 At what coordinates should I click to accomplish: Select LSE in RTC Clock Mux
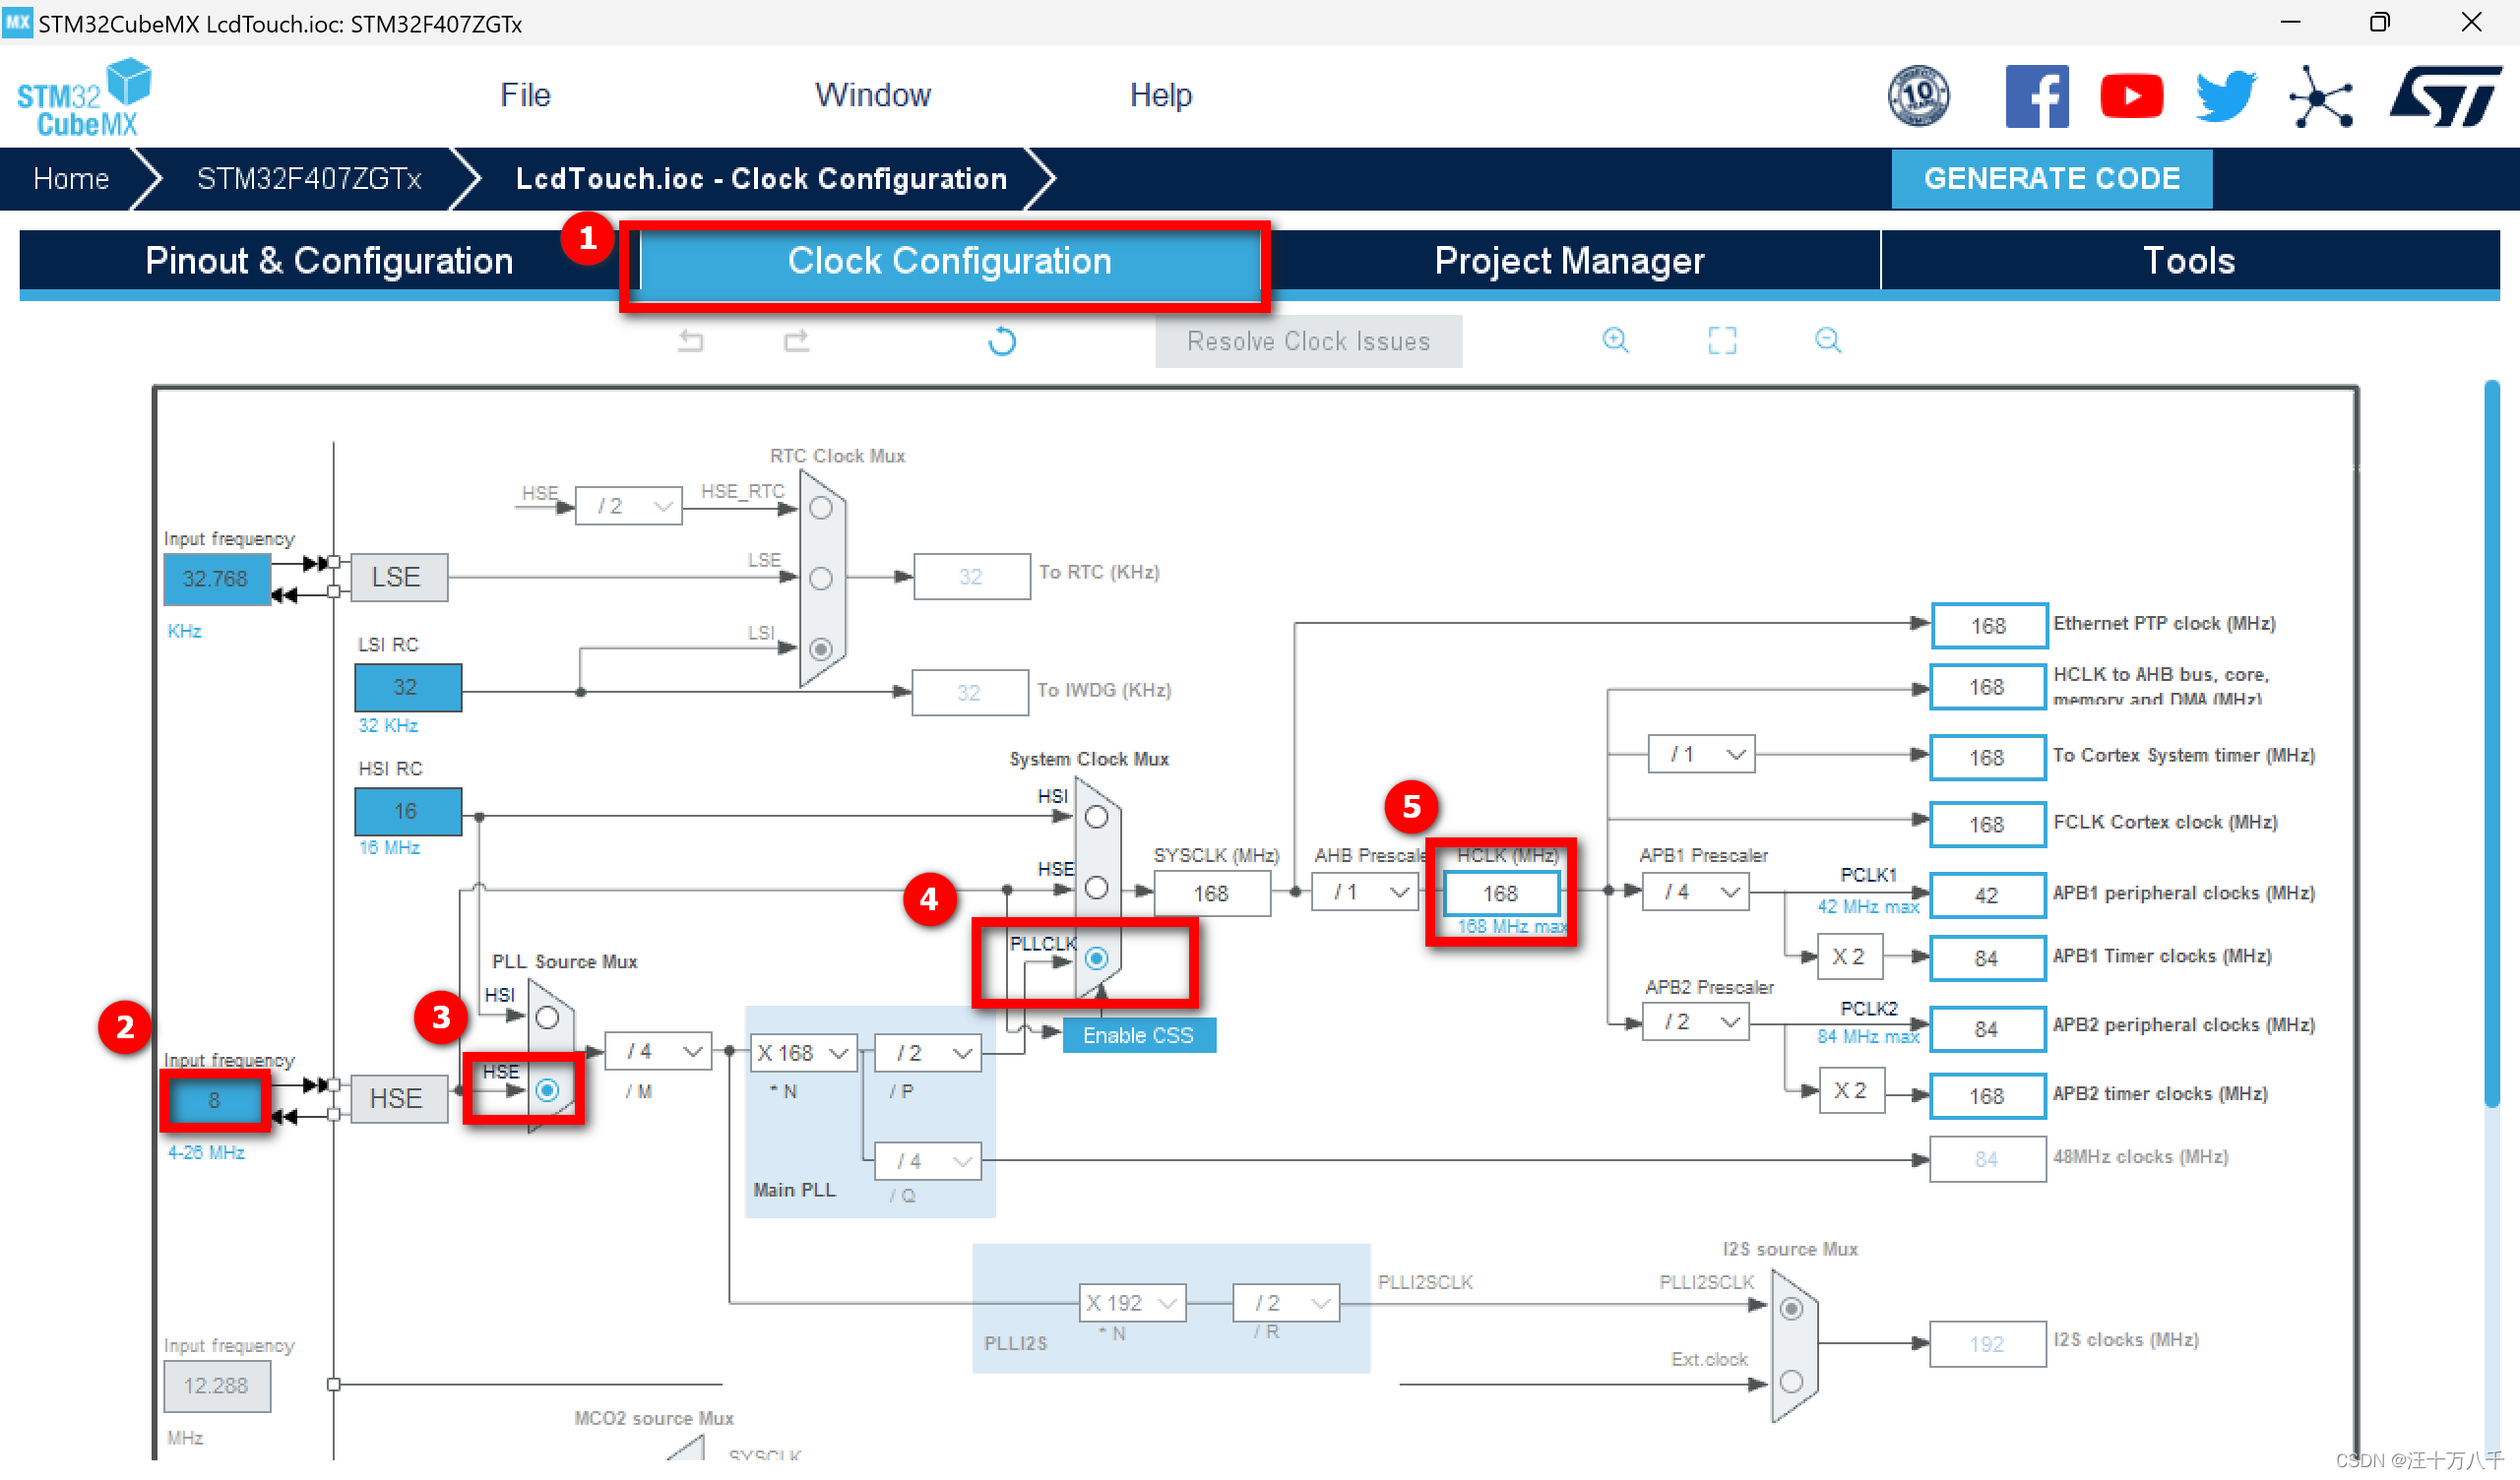click(821, 578)
